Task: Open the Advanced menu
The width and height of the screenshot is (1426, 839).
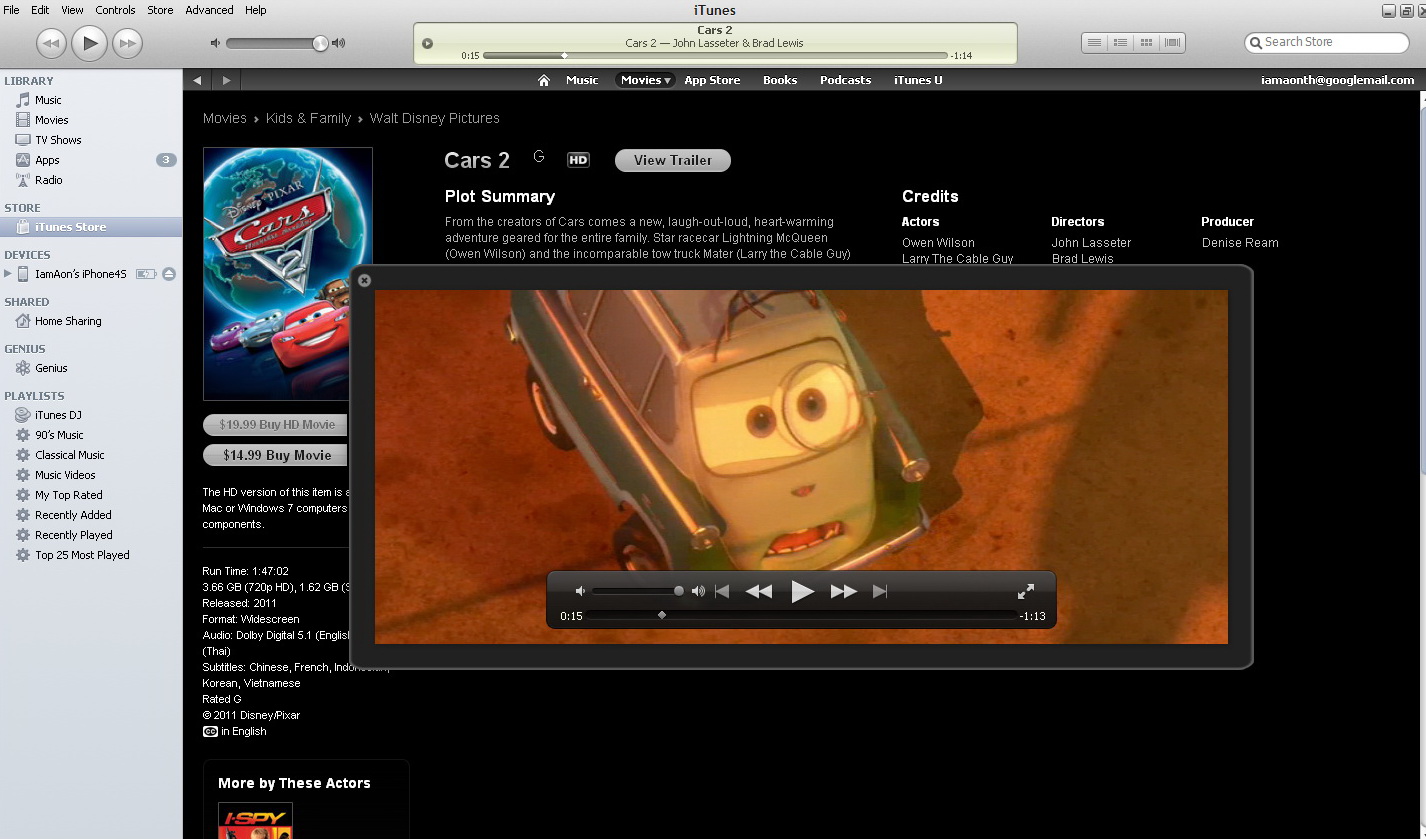Action: pyautogui.click(x=209, y=10)
